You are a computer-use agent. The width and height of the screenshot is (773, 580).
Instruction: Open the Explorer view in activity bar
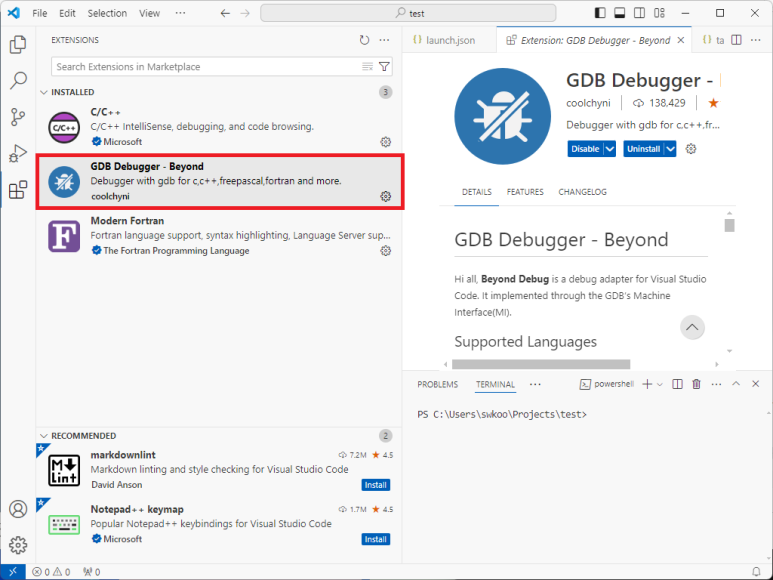18,45
